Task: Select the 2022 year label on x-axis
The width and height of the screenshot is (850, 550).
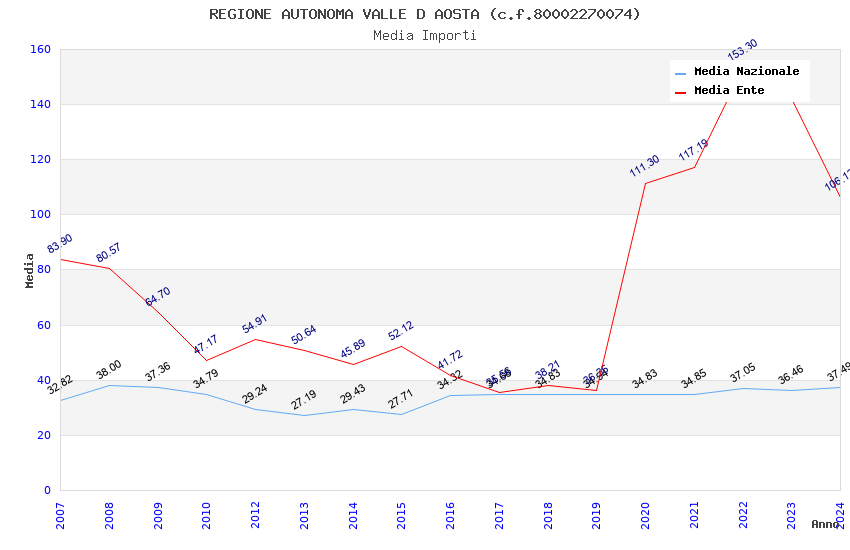Action: tap(743, 515)
